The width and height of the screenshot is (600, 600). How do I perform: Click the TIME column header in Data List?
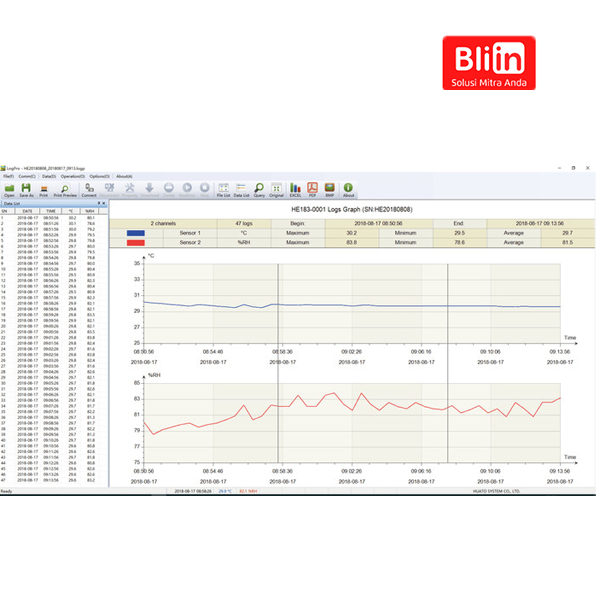click(x=49, y=211)
